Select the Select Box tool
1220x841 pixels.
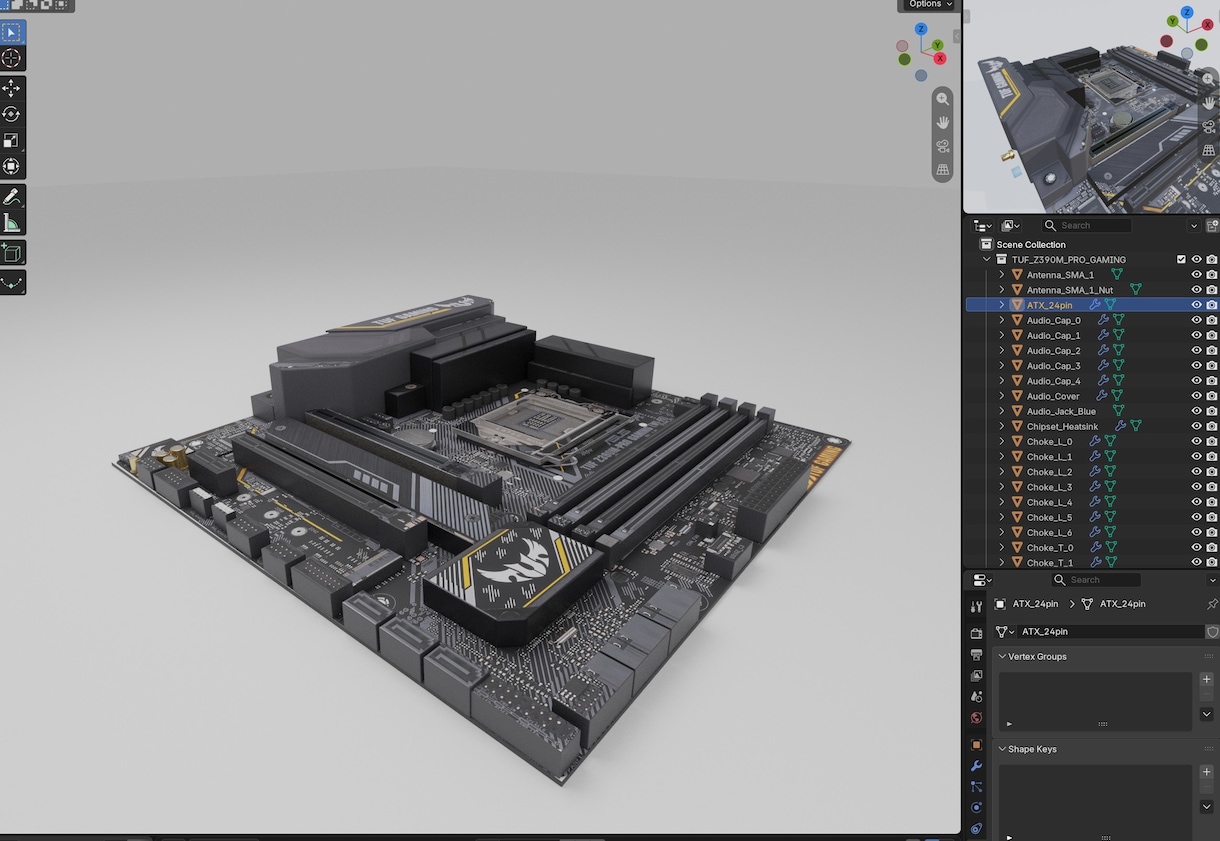coord(12,33)
